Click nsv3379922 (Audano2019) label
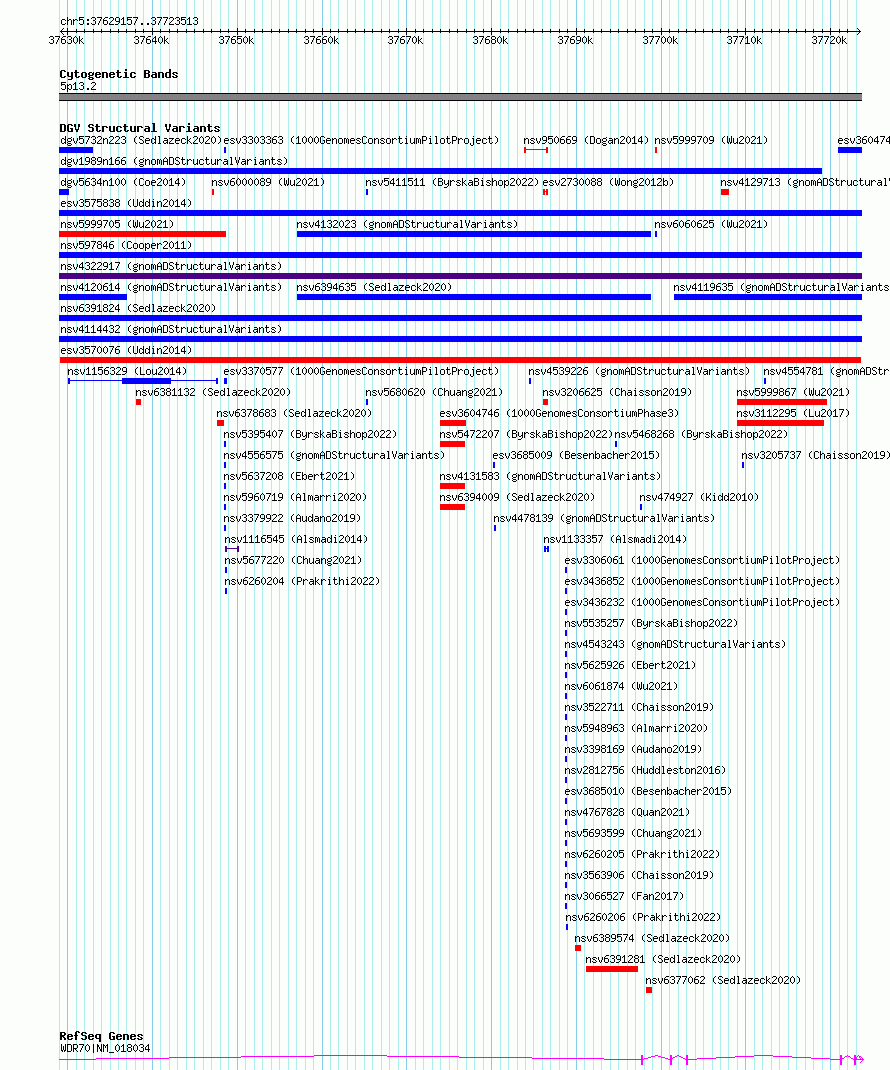 tap(292, 519)
